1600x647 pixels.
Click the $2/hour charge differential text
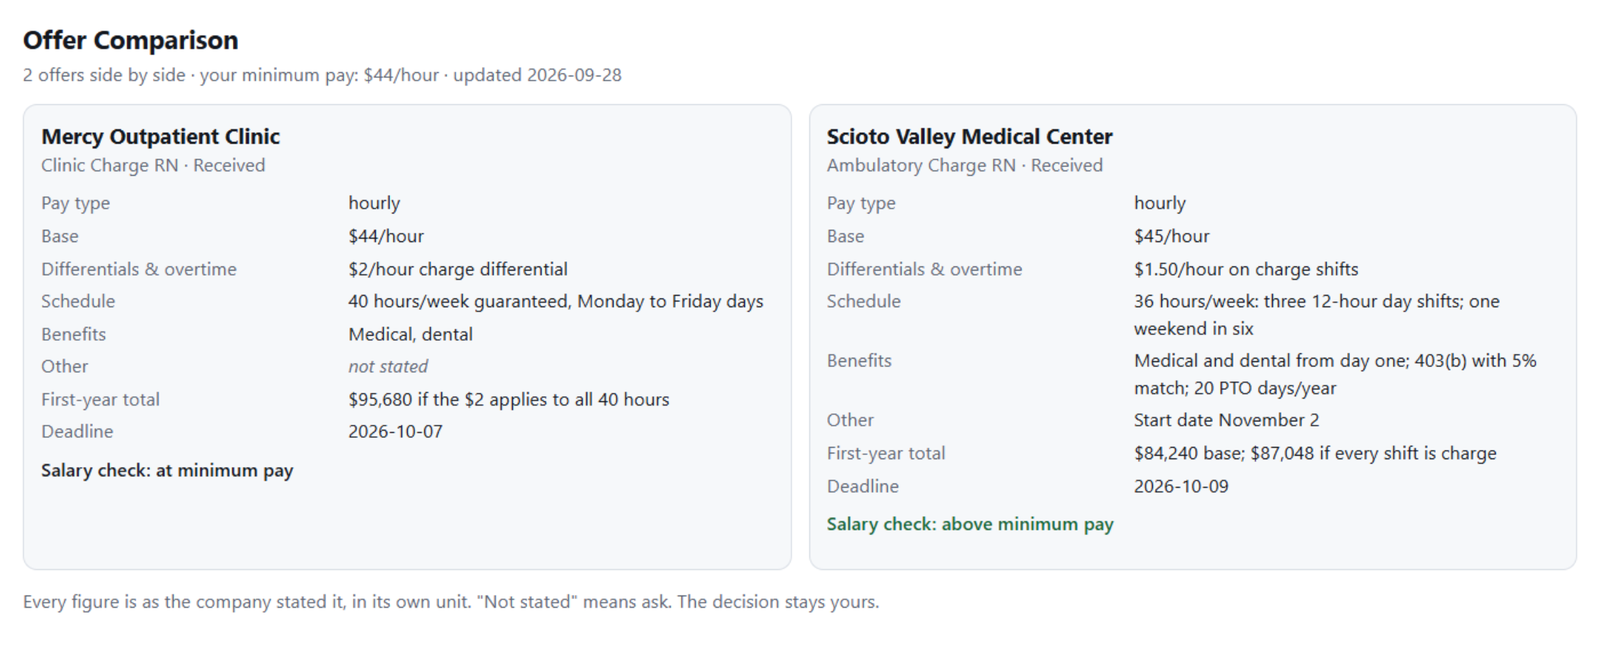(458, 269)
